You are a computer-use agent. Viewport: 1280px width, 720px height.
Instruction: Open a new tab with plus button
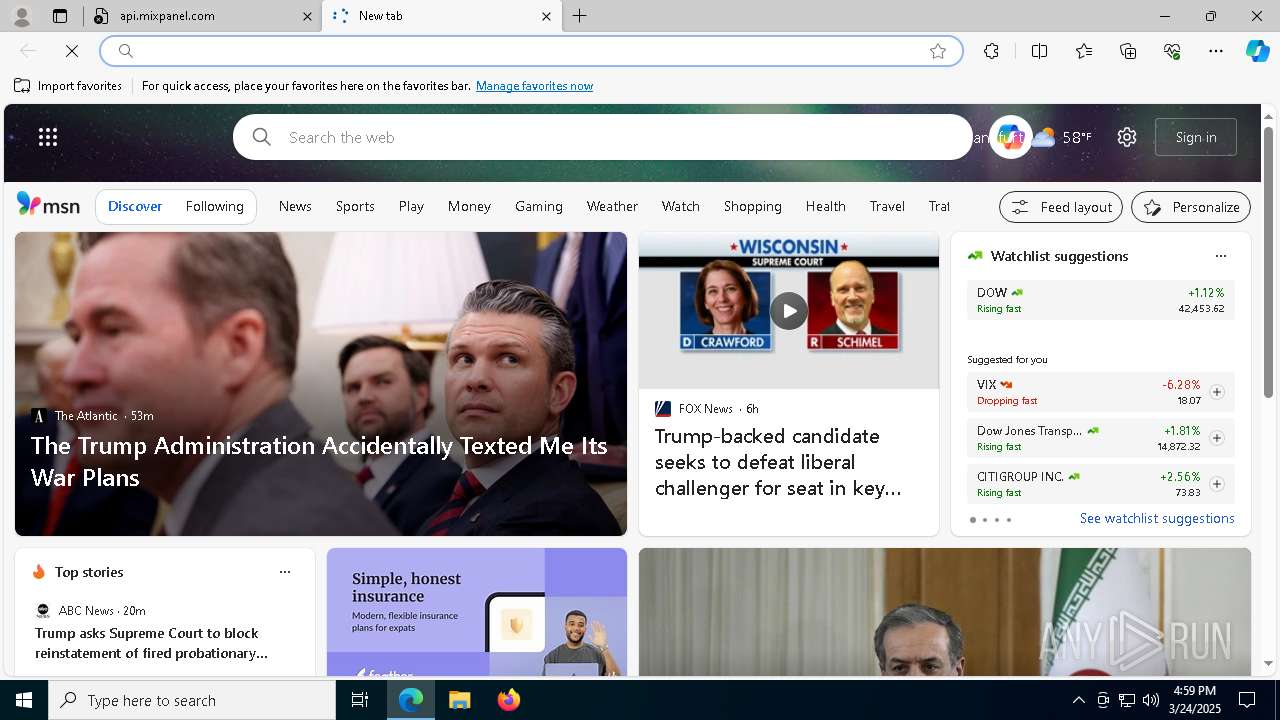[x=580, y=16]
